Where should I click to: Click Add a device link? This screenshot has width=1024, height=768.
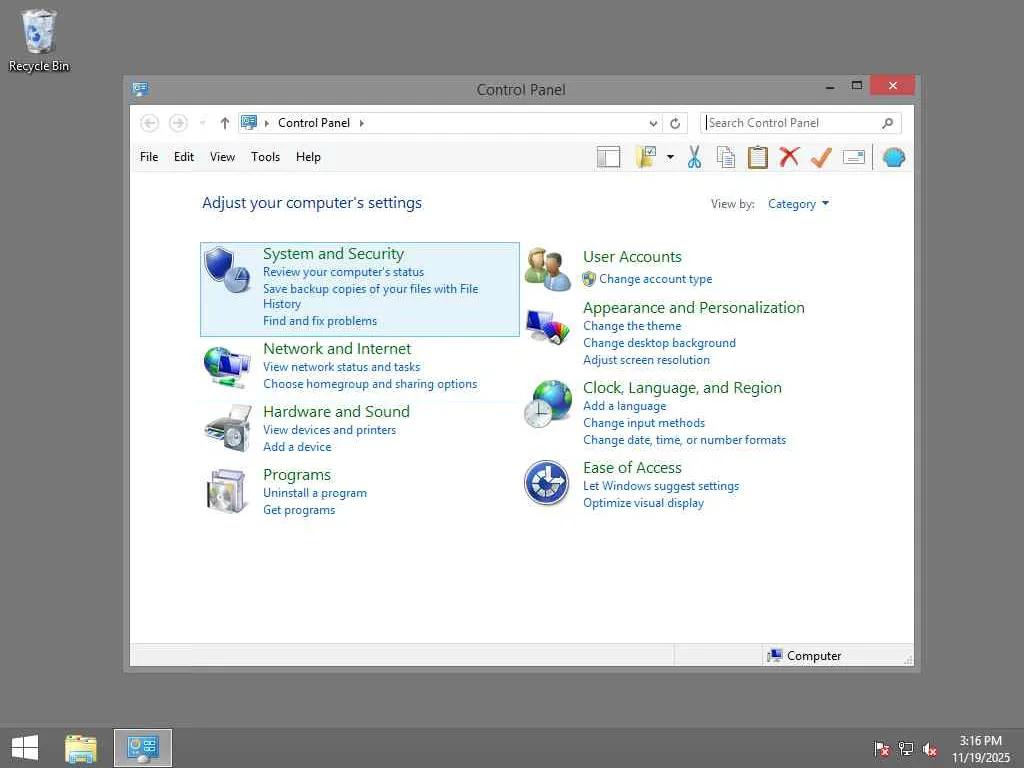(297, 447)
